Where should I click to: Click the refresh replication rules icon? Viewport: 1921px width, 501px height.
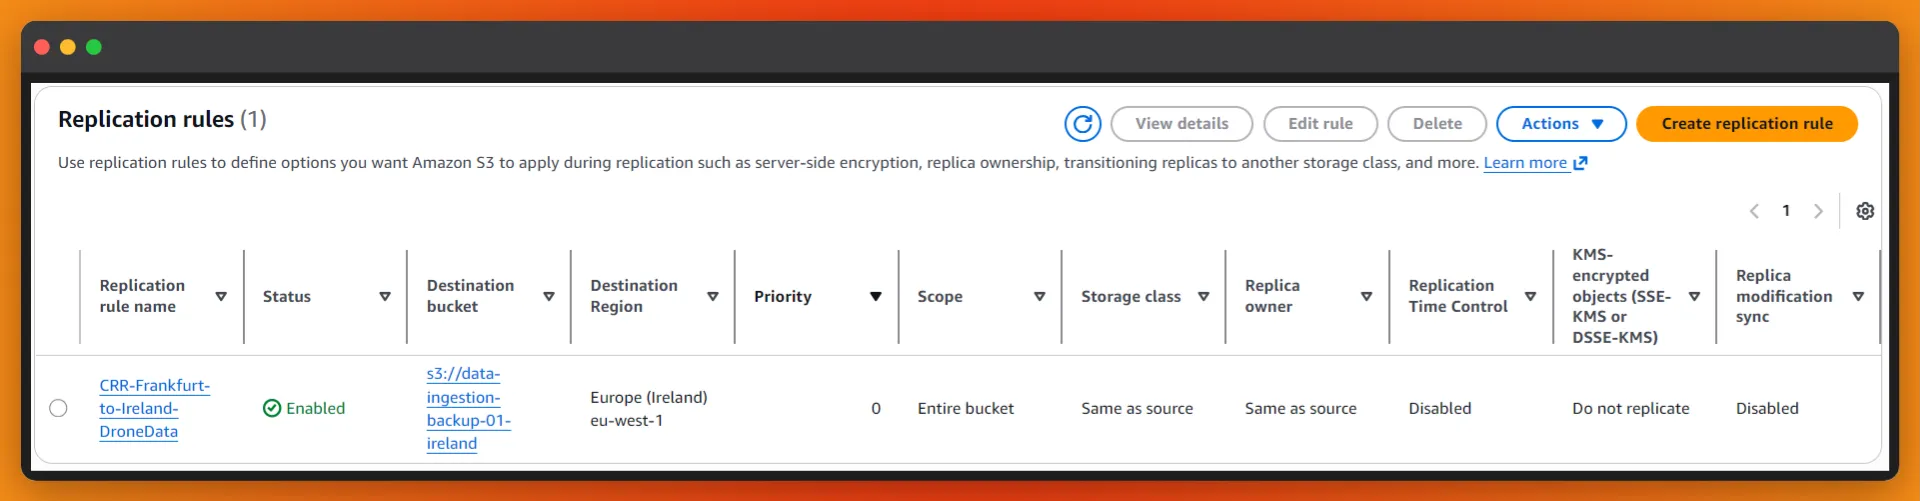tap(1082, 124)
